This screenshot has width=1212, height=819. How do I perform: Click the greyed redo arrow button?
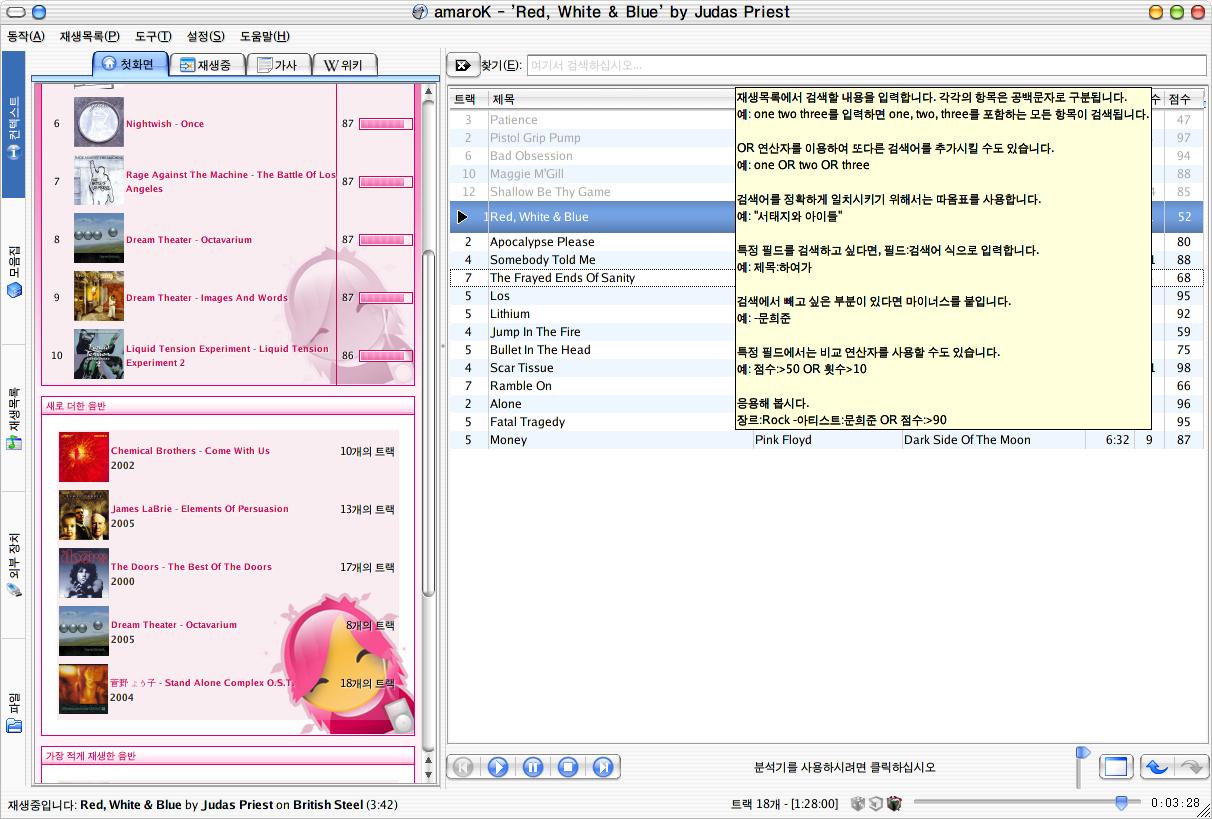pyautogui.click(x=1191, y=767)
